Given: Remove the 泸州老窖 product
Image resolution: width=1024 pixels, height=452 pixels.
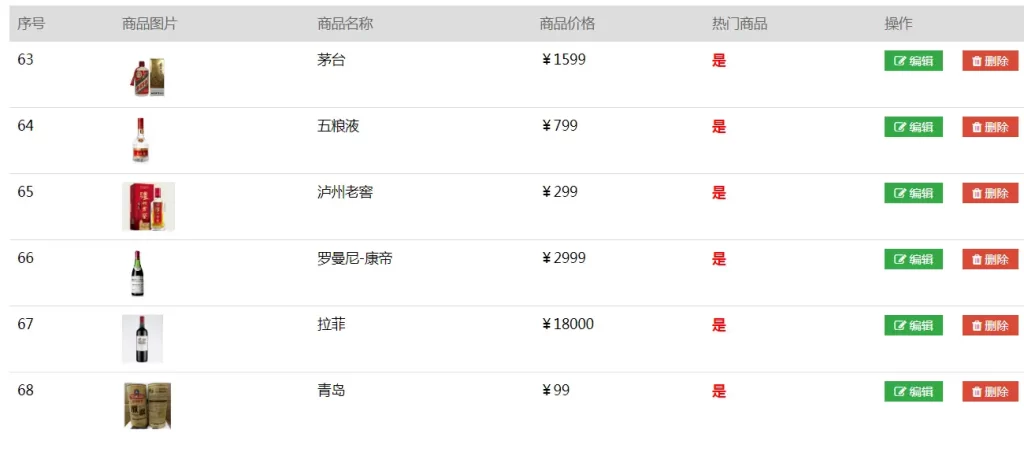Looking at the screenshot, I should (990, 193).
